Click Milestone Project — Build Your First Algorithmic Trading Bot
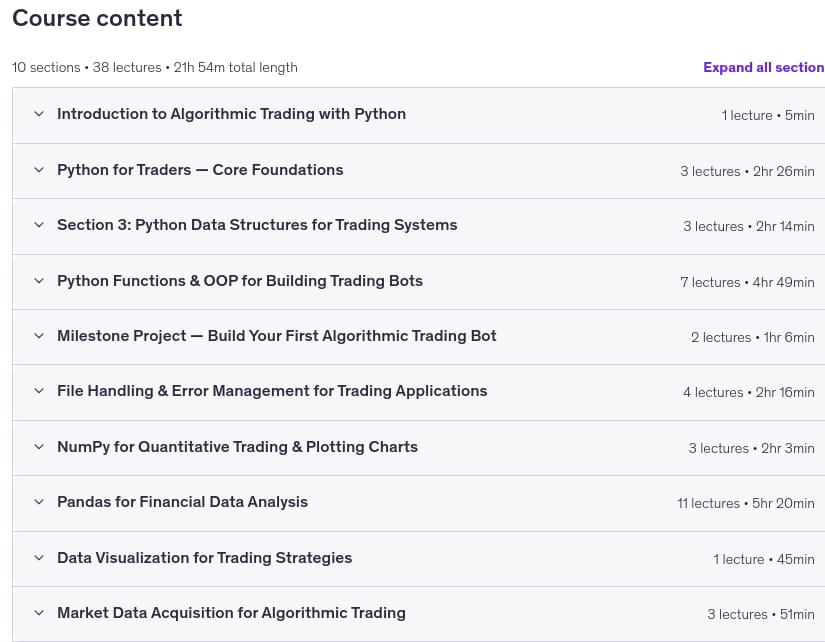 click(x=277, y=336)
